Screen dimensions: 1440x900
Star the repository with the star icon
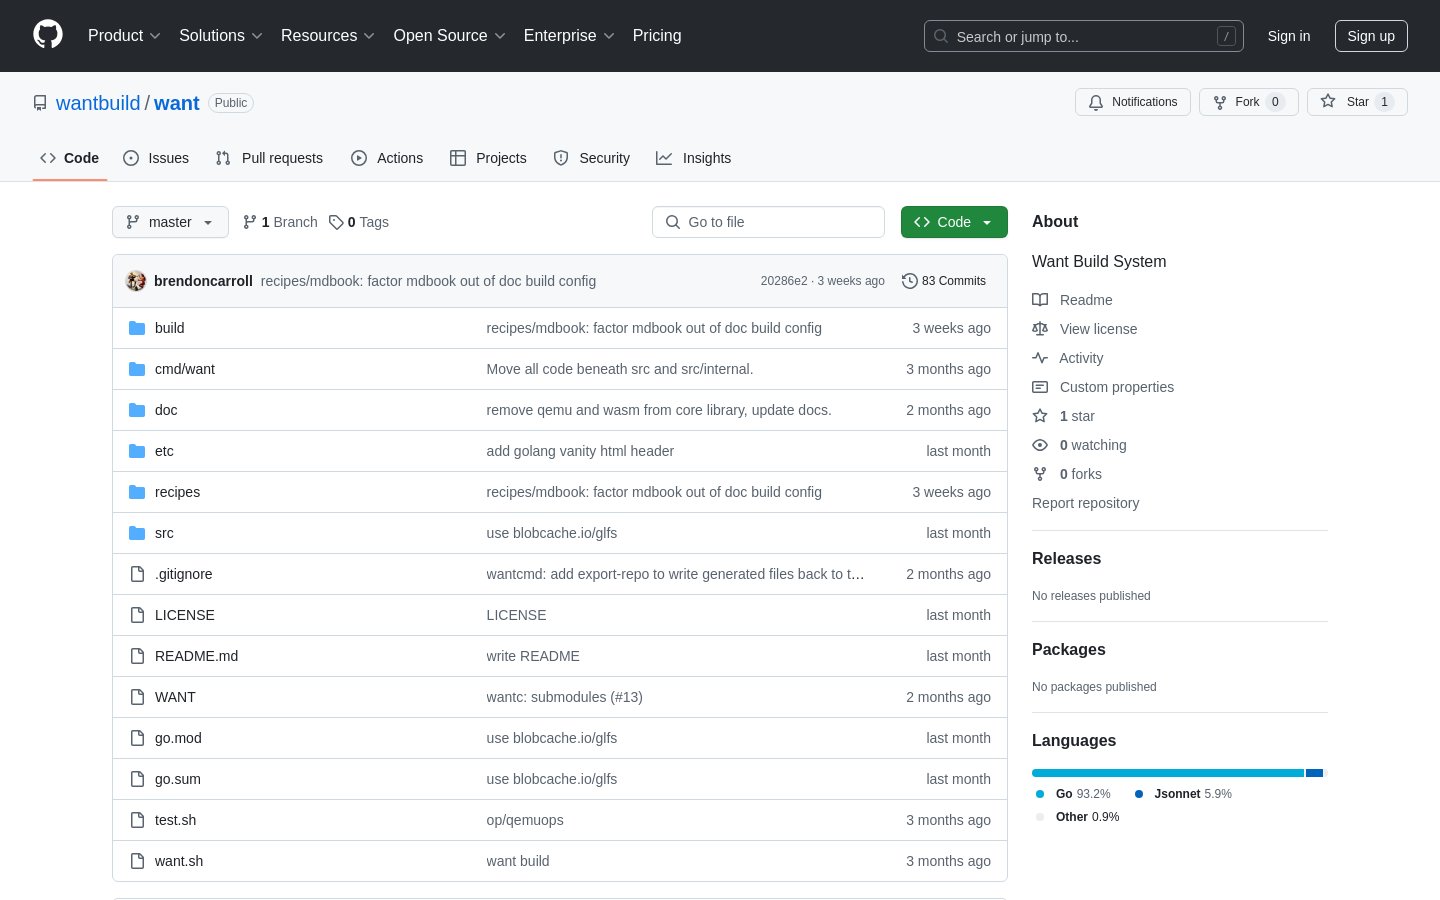pos(1328,101)
